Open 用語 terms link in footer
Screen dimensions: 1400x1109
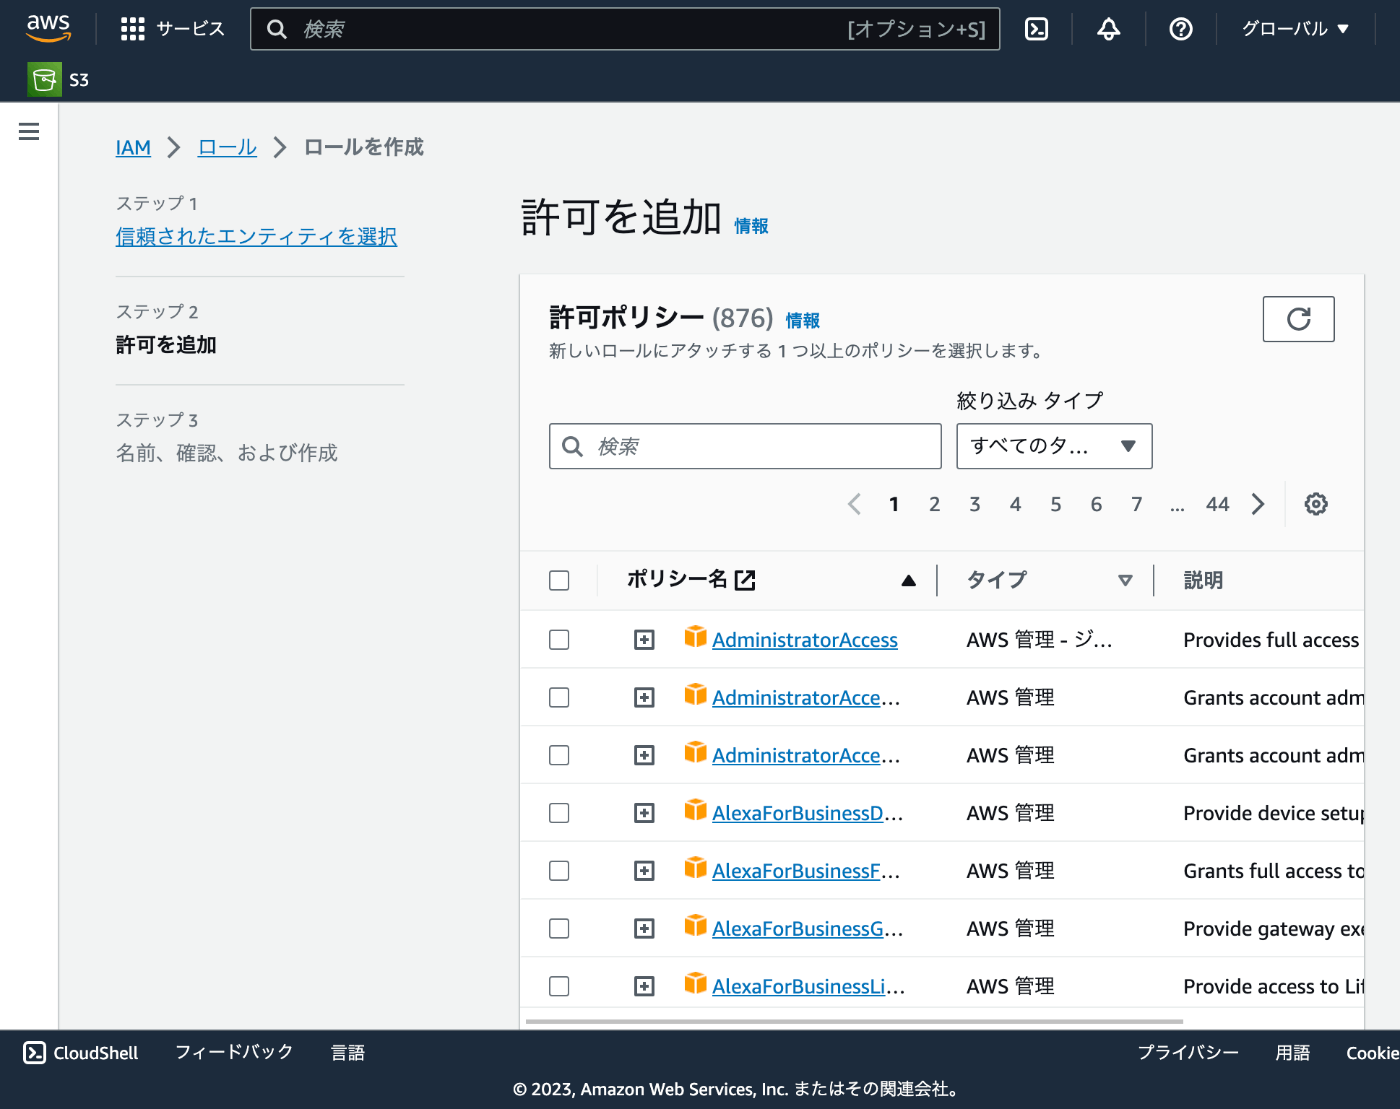coord(1293,1052)
